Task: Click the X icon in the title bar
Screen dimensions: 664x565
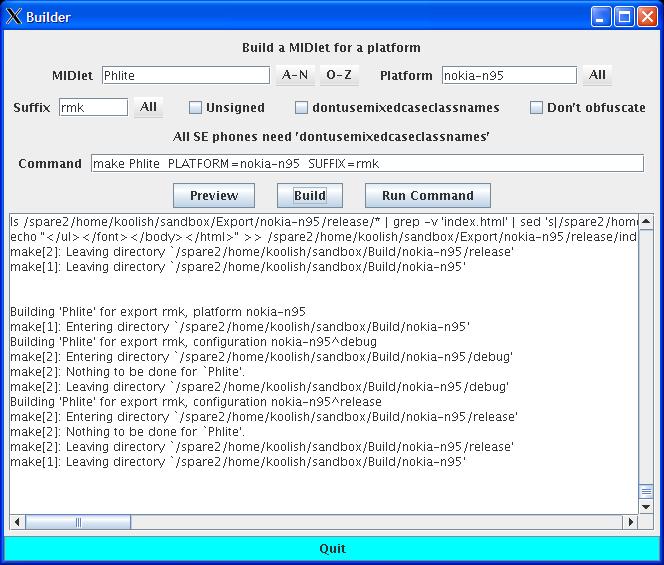Action: click(14, 16)
